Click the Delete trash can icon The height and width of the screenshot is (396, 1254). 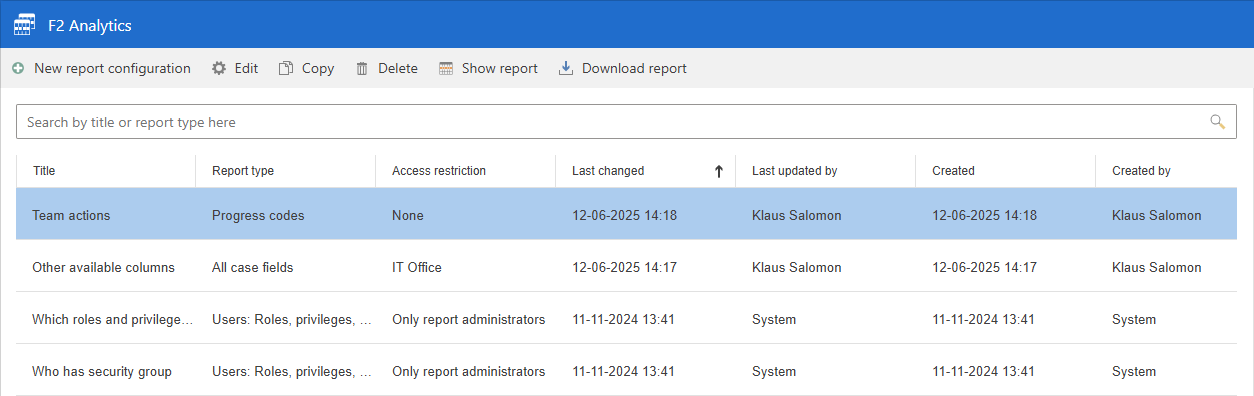[x=362, y=69]
